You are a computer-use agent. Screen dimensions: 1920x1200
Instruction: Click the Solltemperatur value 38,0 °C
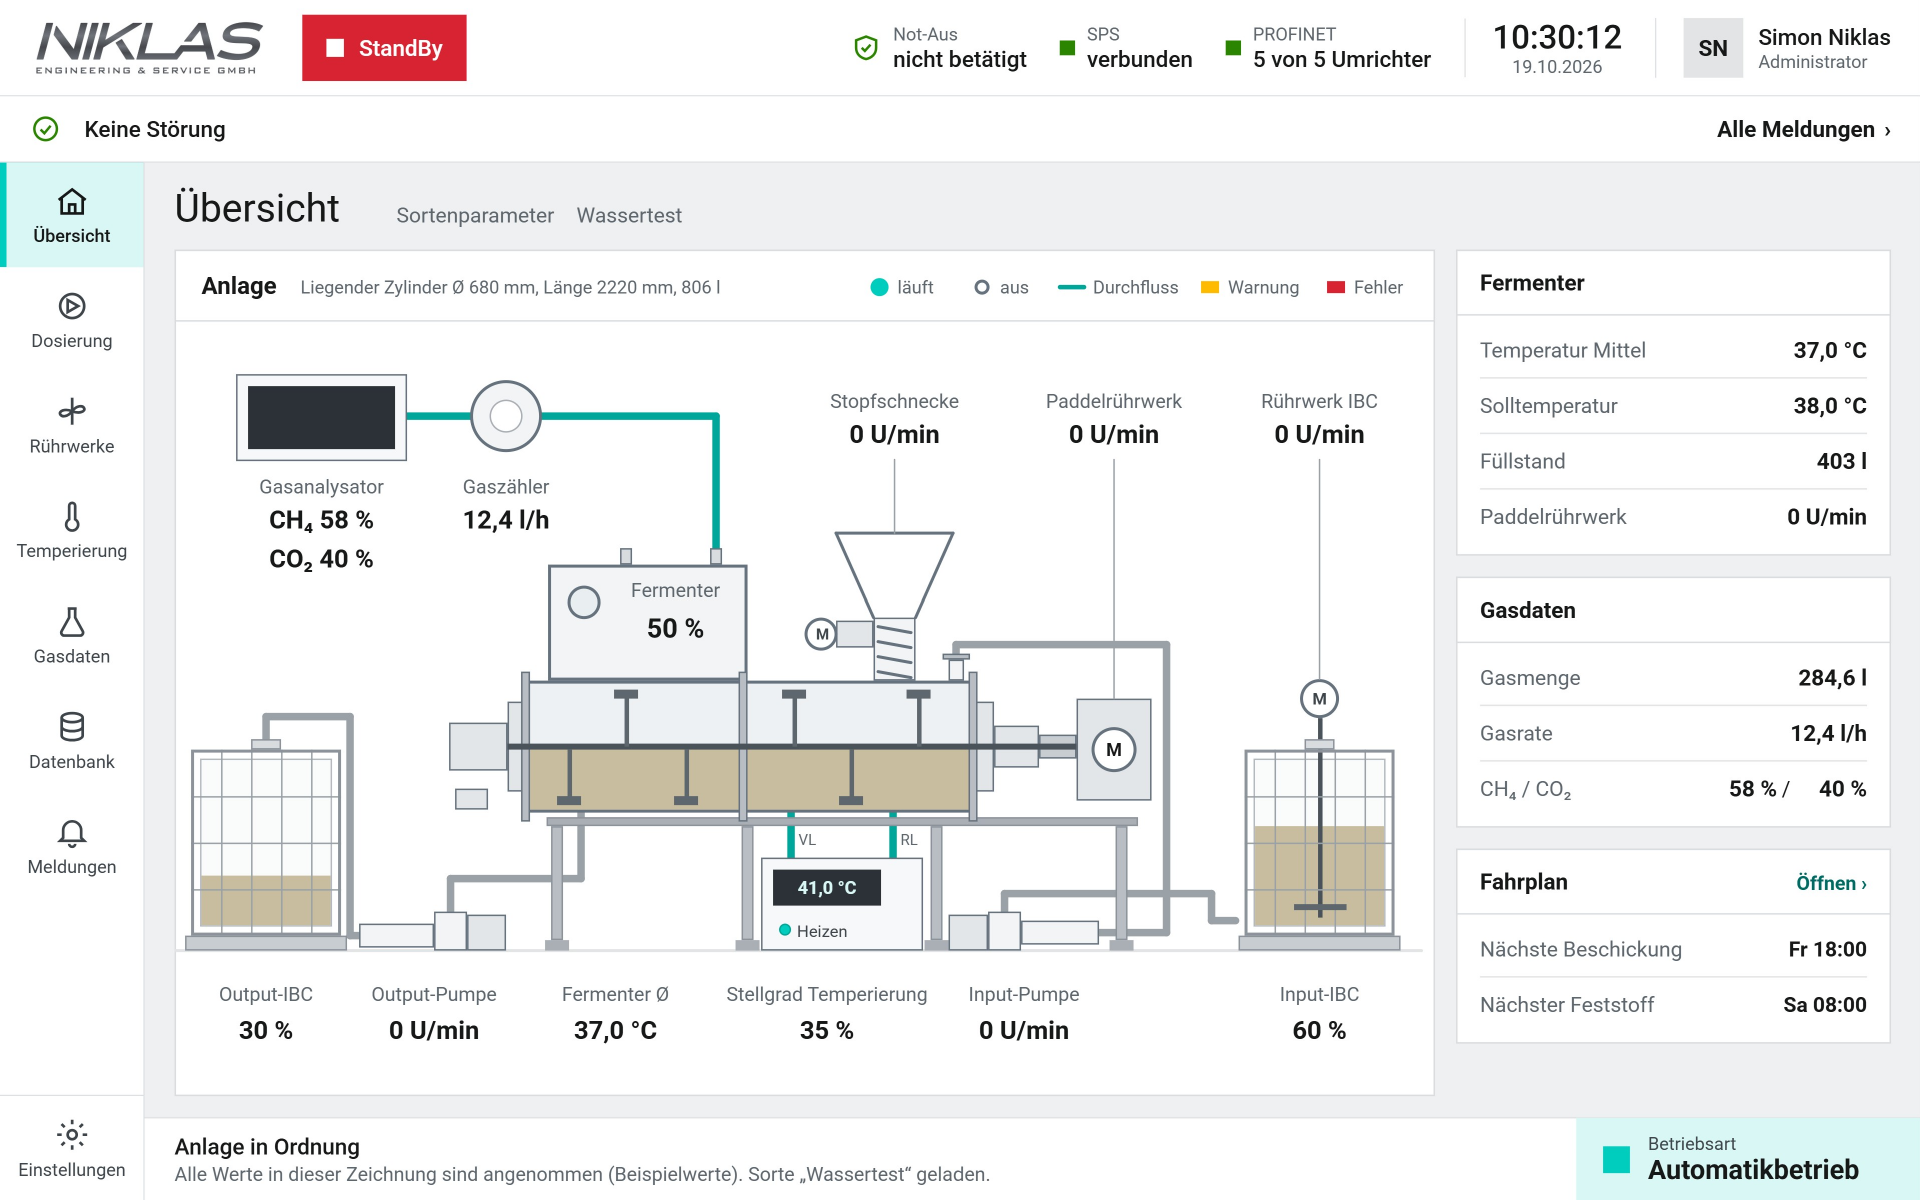(1829, 406)
